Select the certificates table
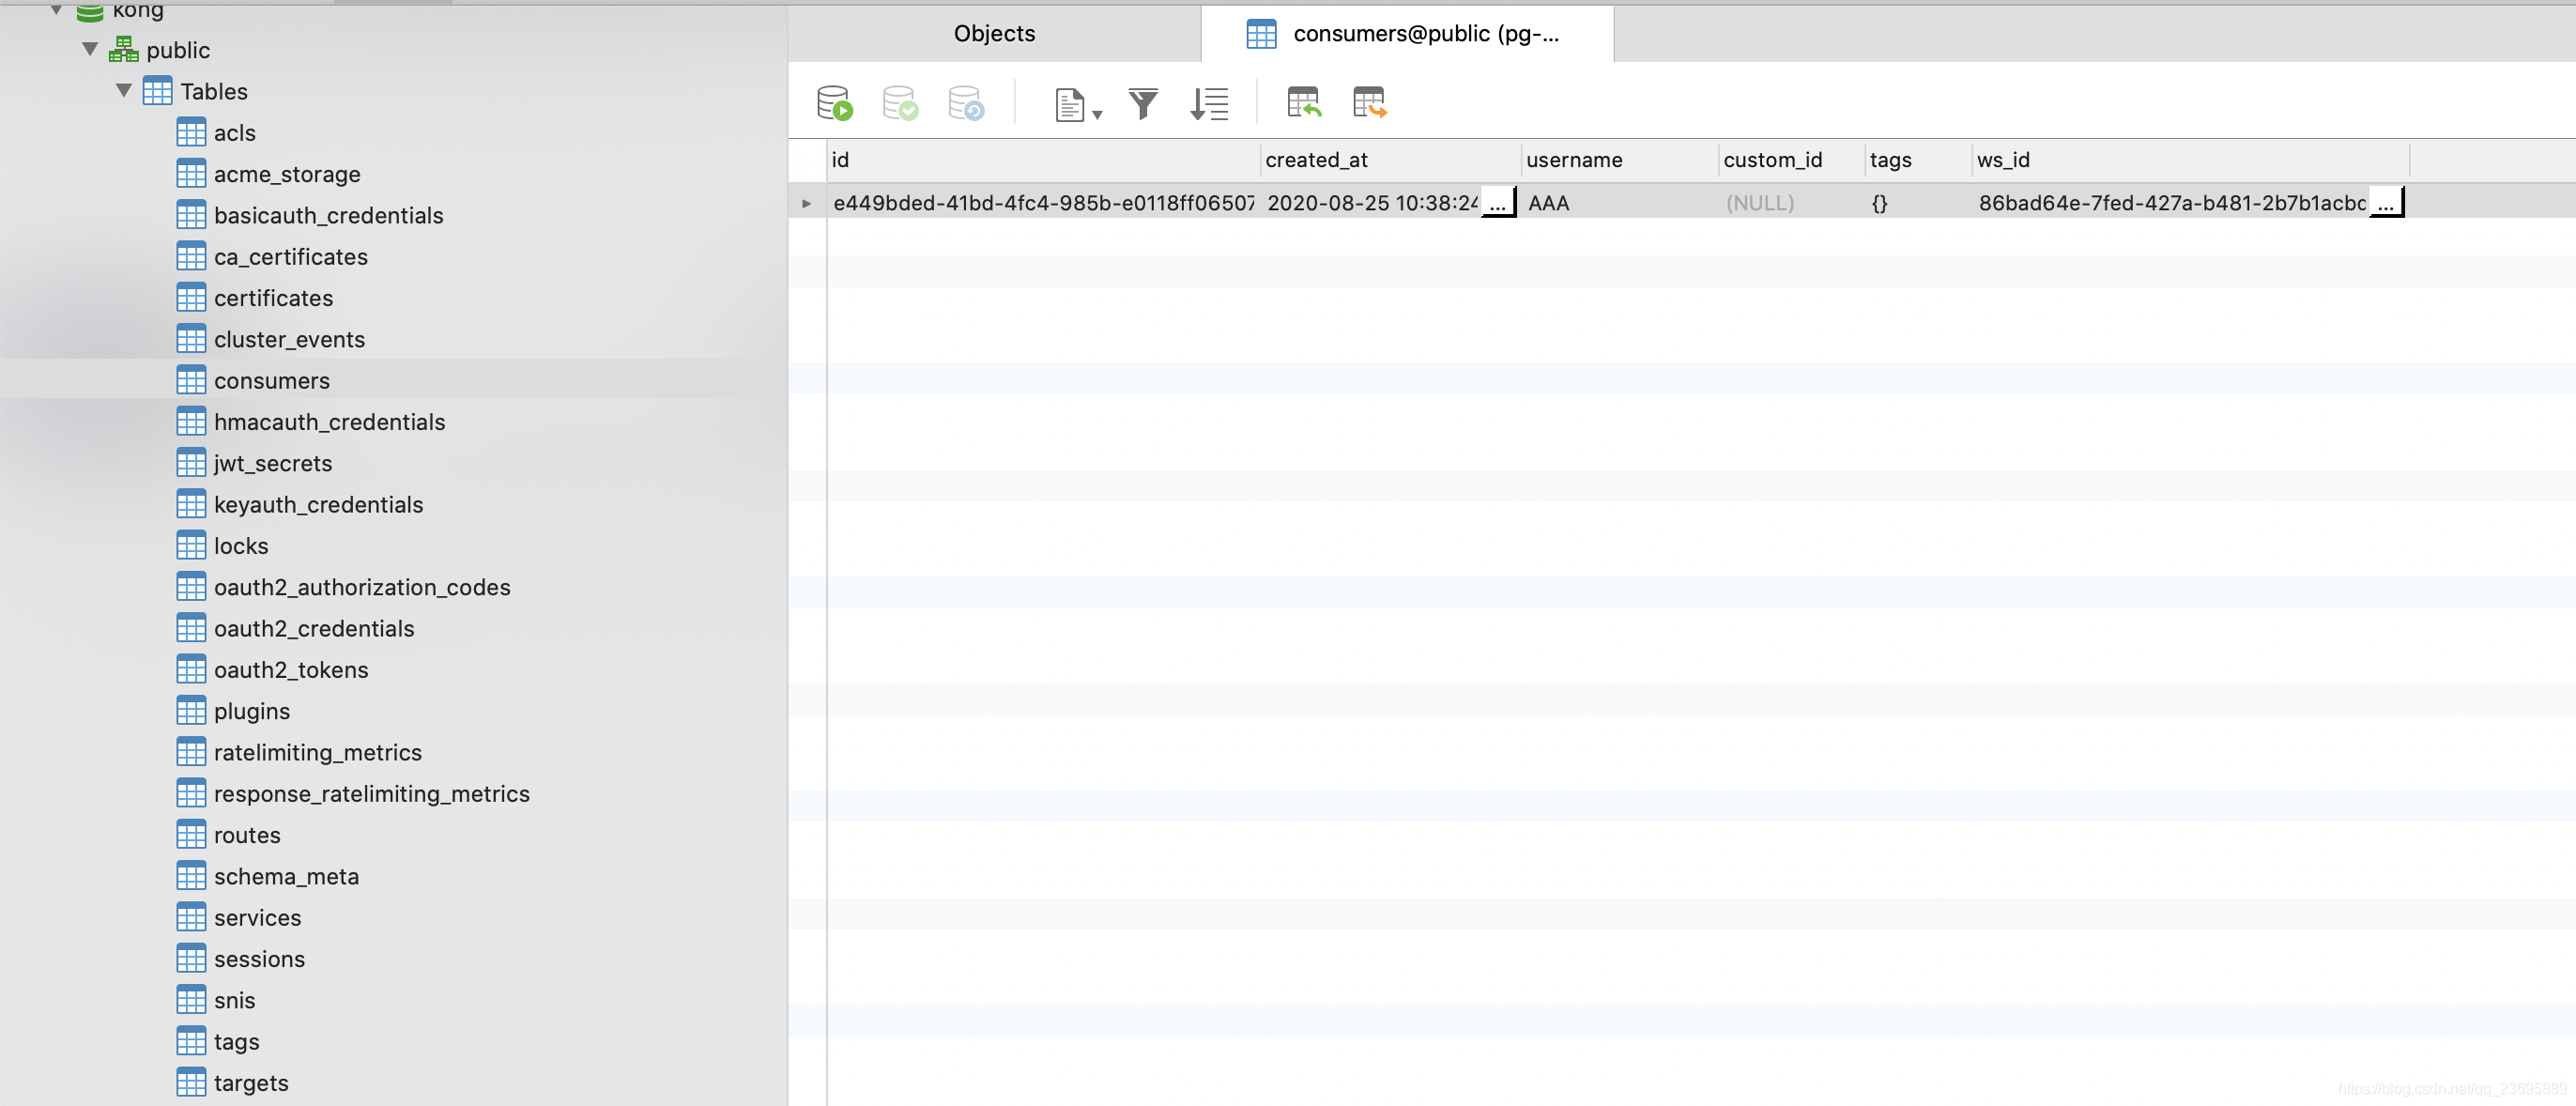2576x1106 pixels. [x=273, y=298]
